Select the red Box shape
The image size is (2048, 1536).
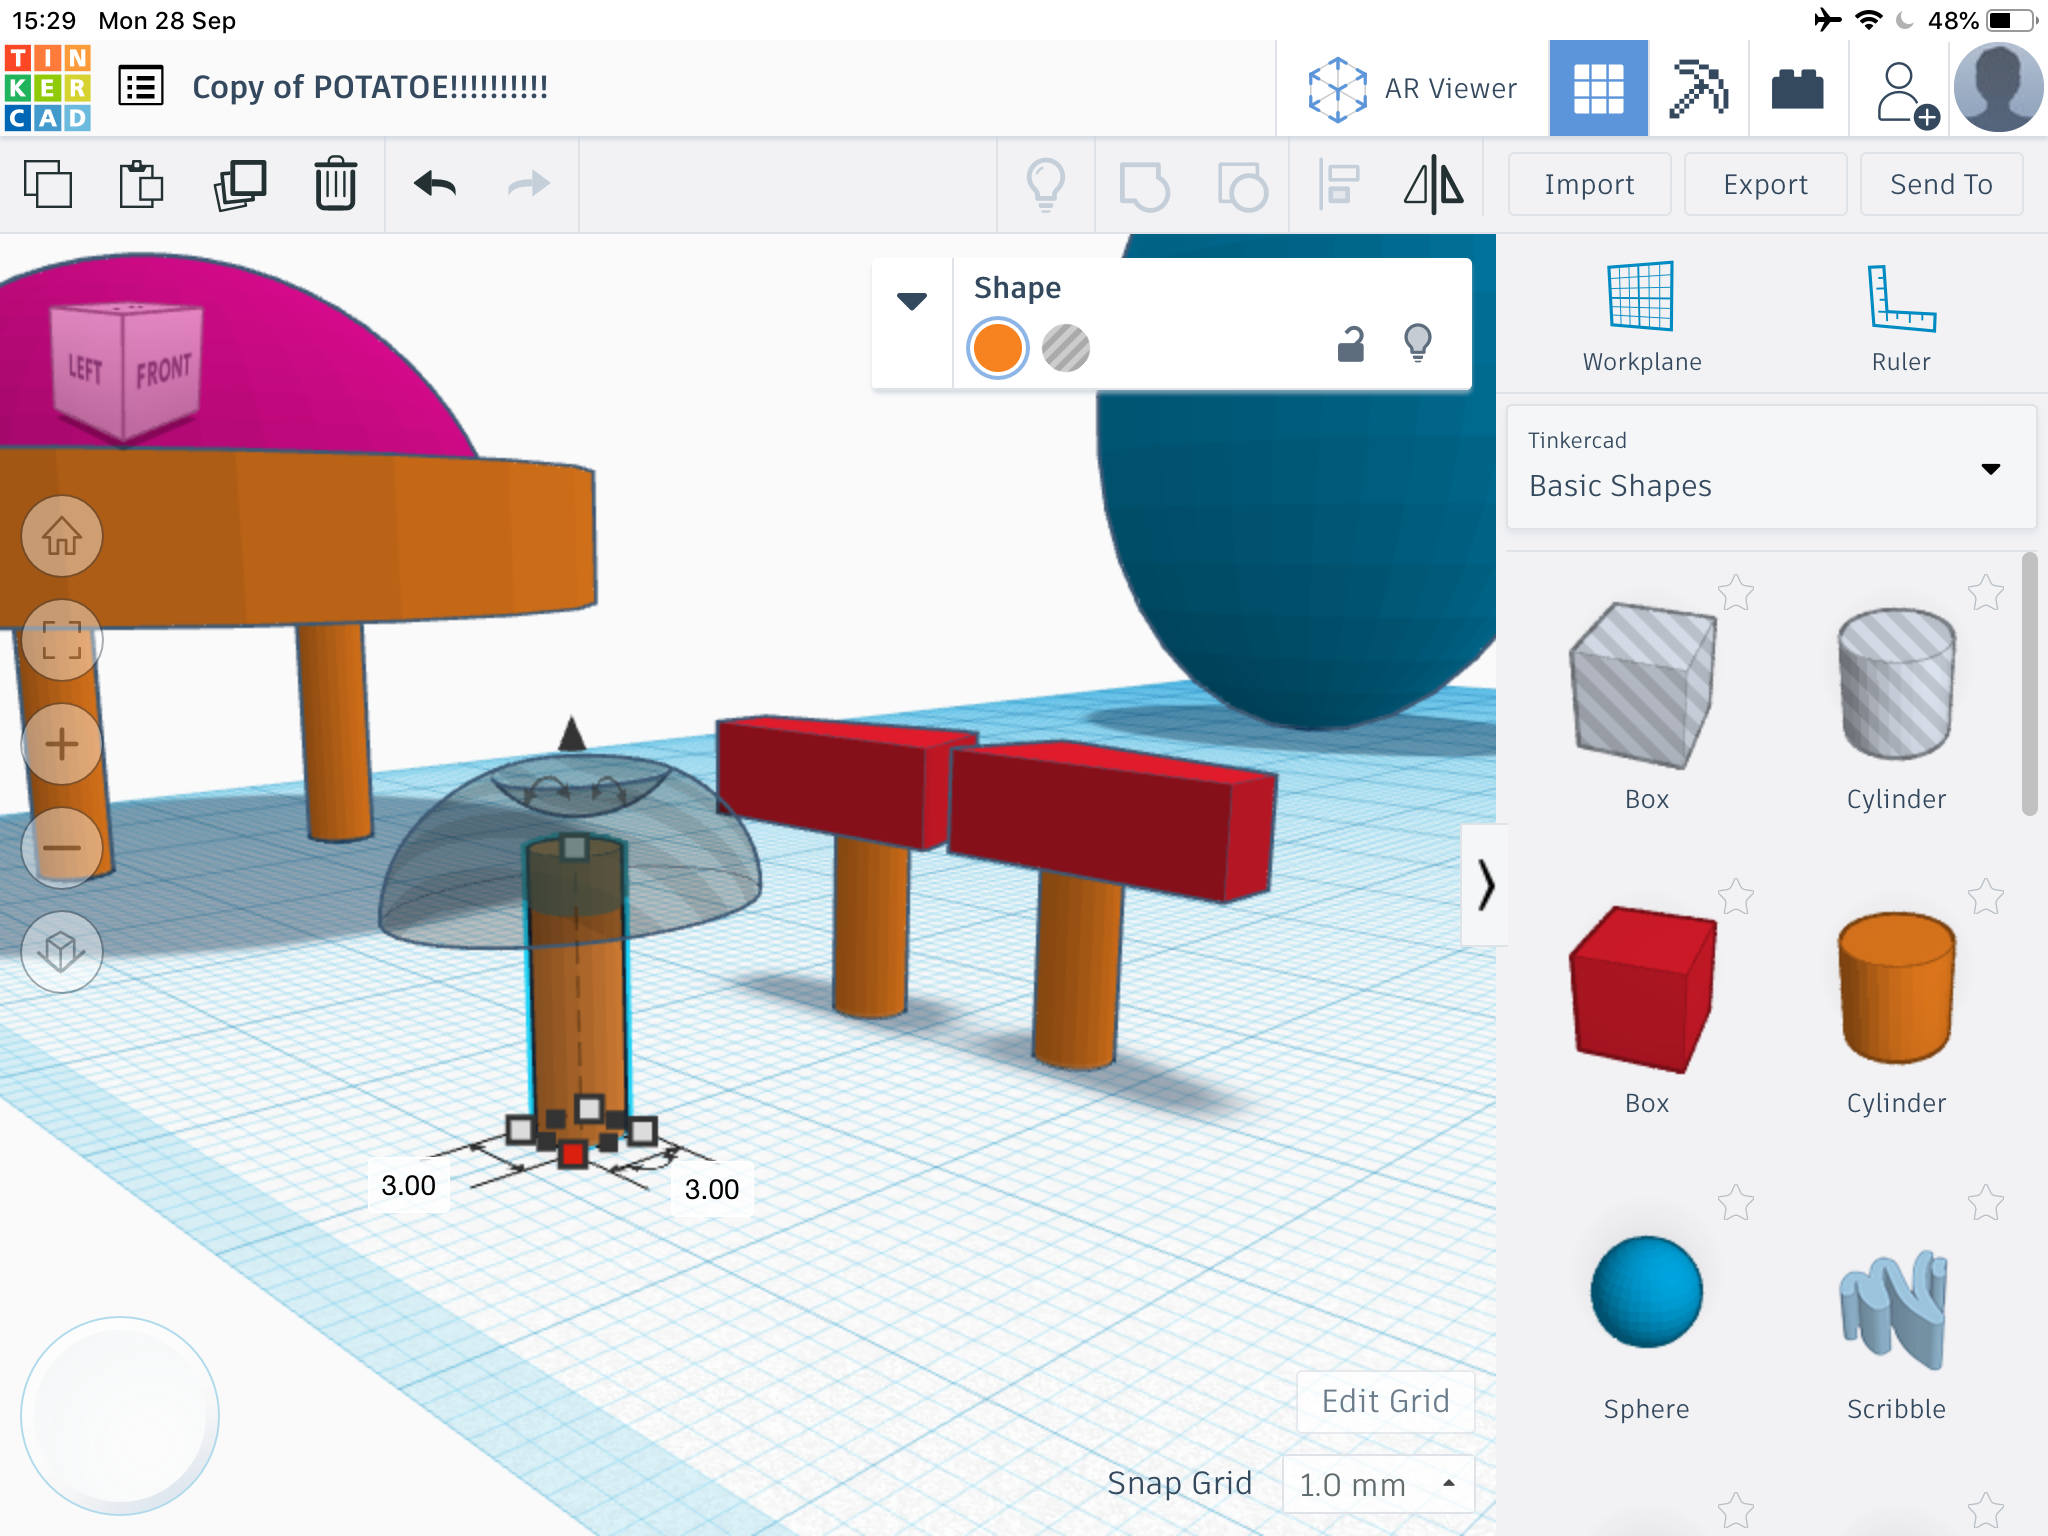tap(1644, 990)
